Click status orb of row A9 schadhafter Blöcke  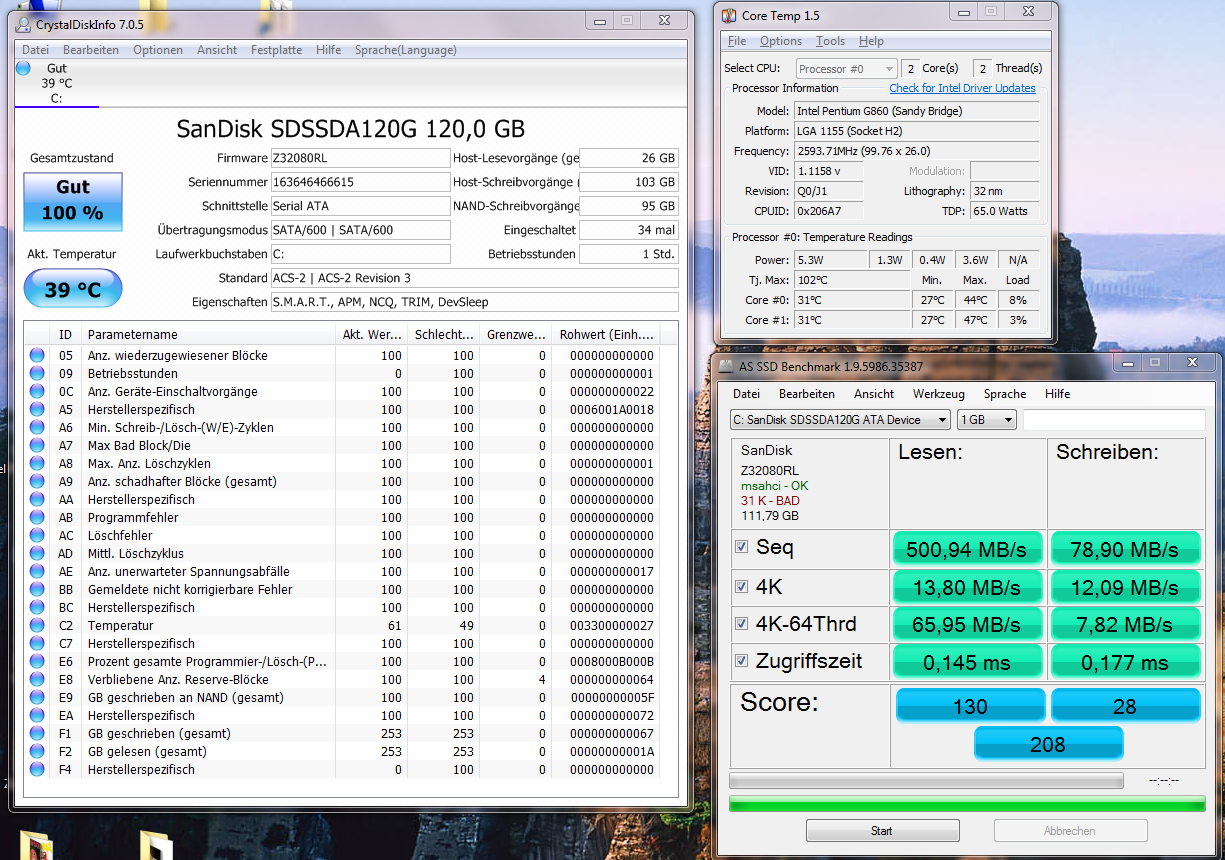pyautogui.click(x=37, y=481)
